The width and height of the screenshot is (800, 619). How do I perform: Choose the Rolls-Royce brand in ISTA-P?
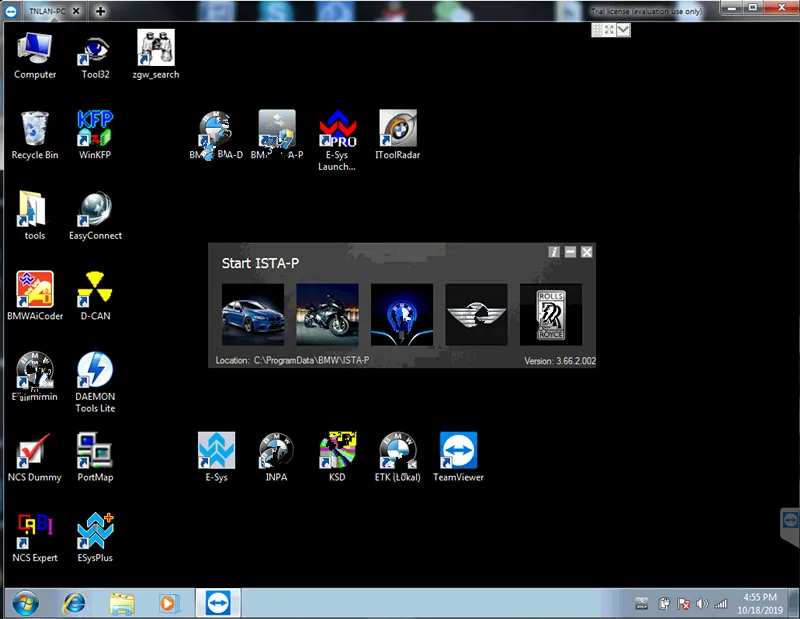click(551, 315)
